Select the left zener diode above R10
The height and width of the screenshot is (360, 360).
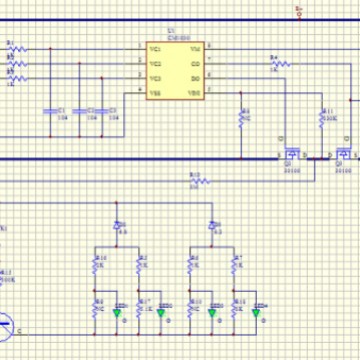click(x=116, y=225)
